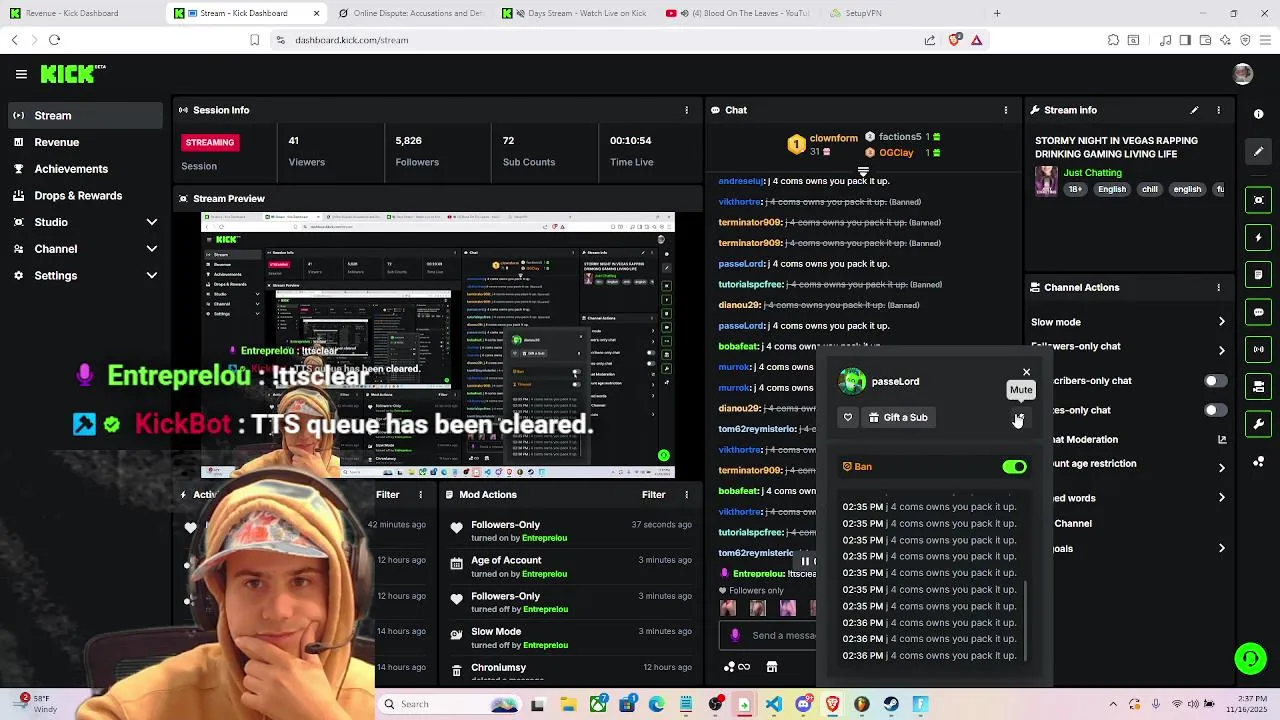
Task: Toggle Emotes-only chat switch
Action: tap(1215, 410)
